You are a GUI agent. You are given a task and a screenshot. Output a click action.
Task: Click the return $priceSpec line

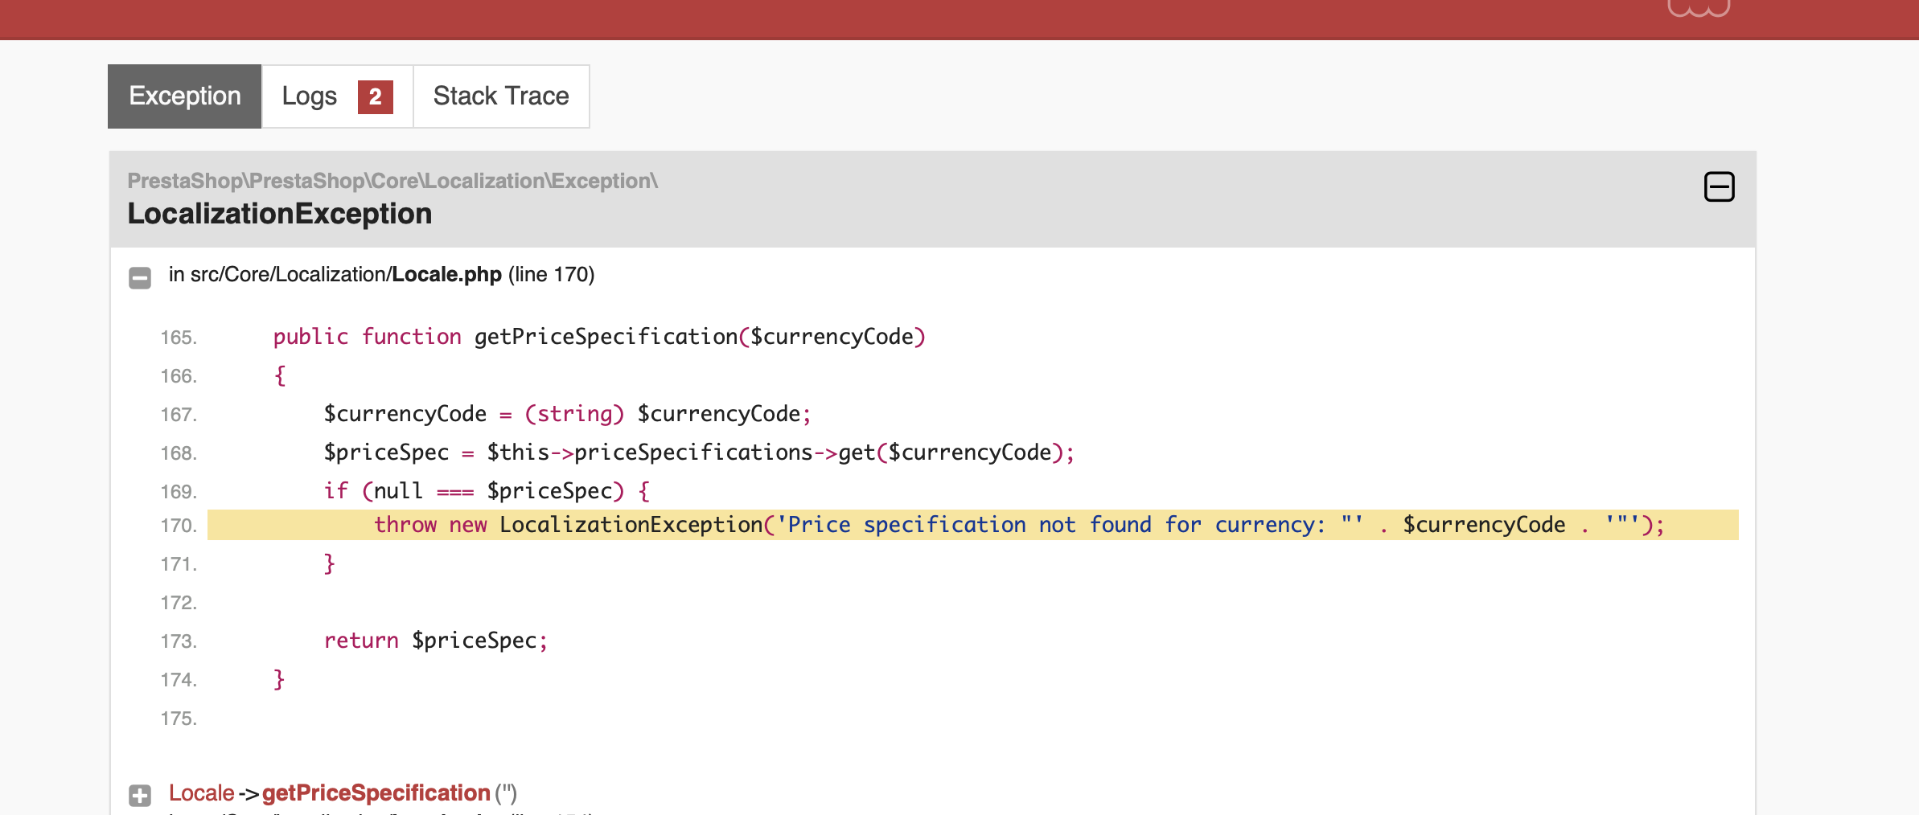click(436, 641)
